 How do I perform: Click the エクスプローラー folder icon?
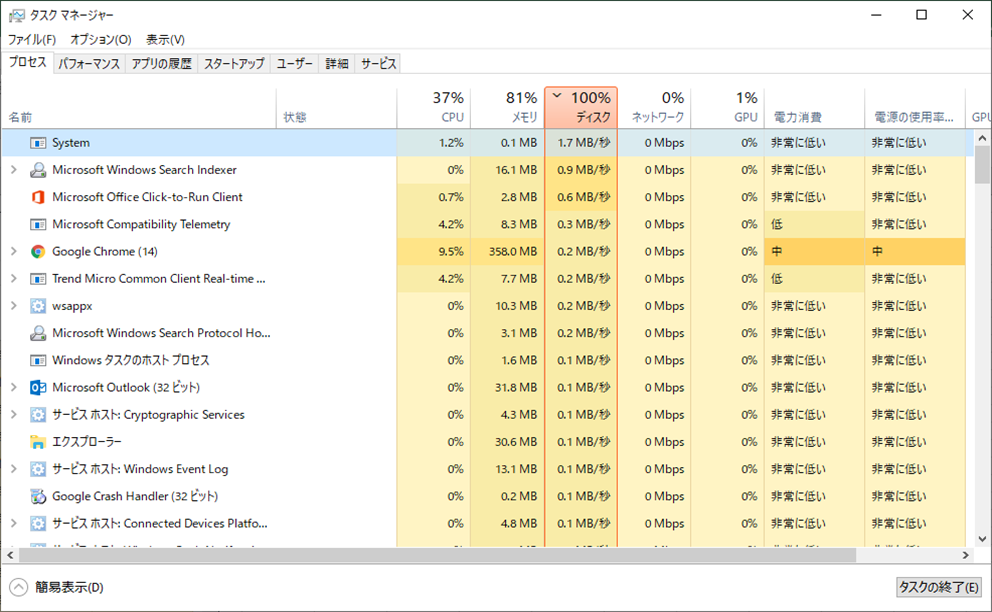[x=38, y=442]
